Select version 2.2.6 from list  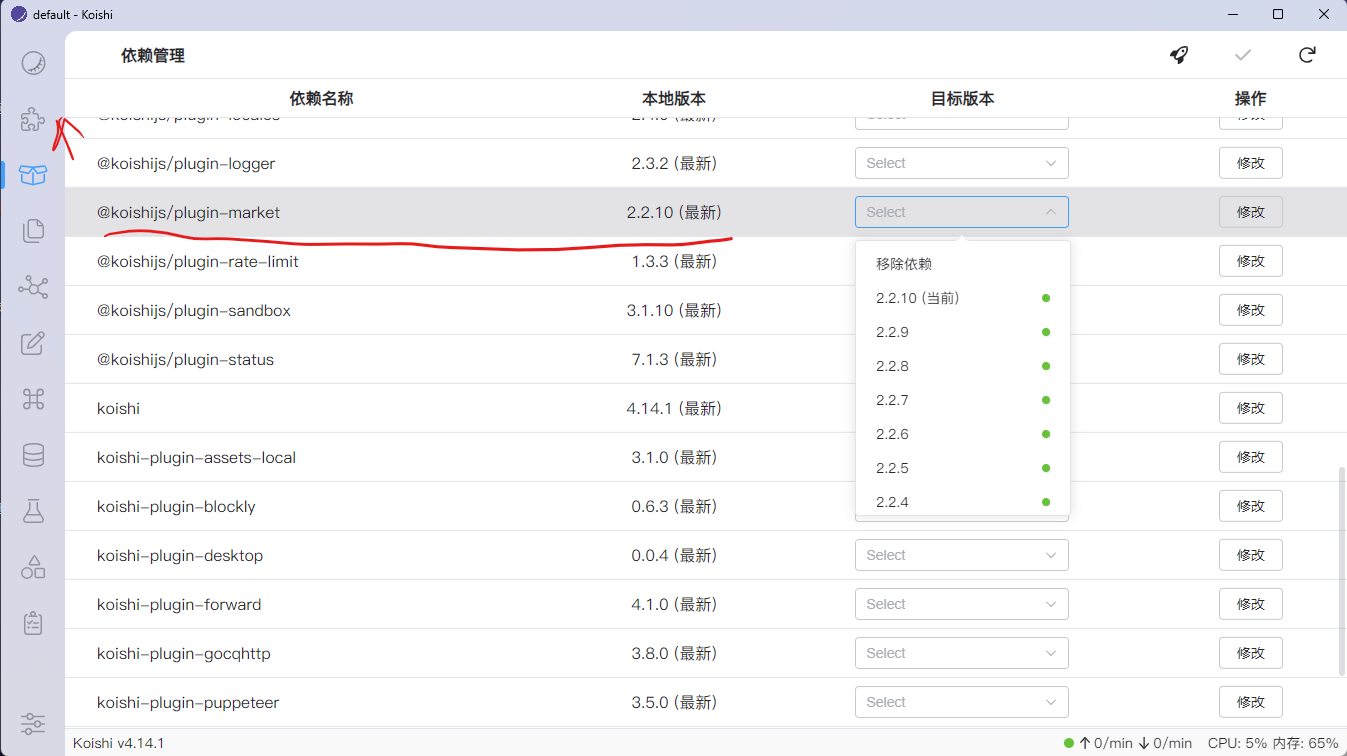pos(963,434)
